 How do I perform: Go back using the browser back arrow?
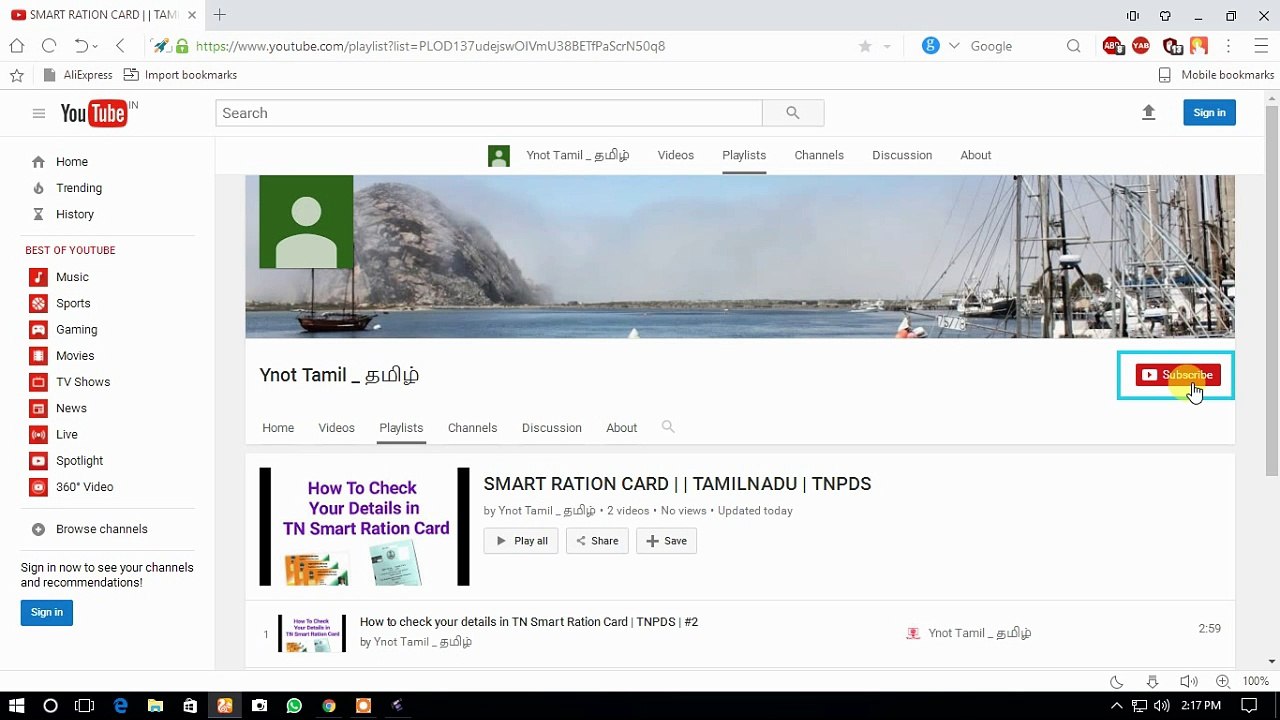pyautogui.click(x=120, y=46)
